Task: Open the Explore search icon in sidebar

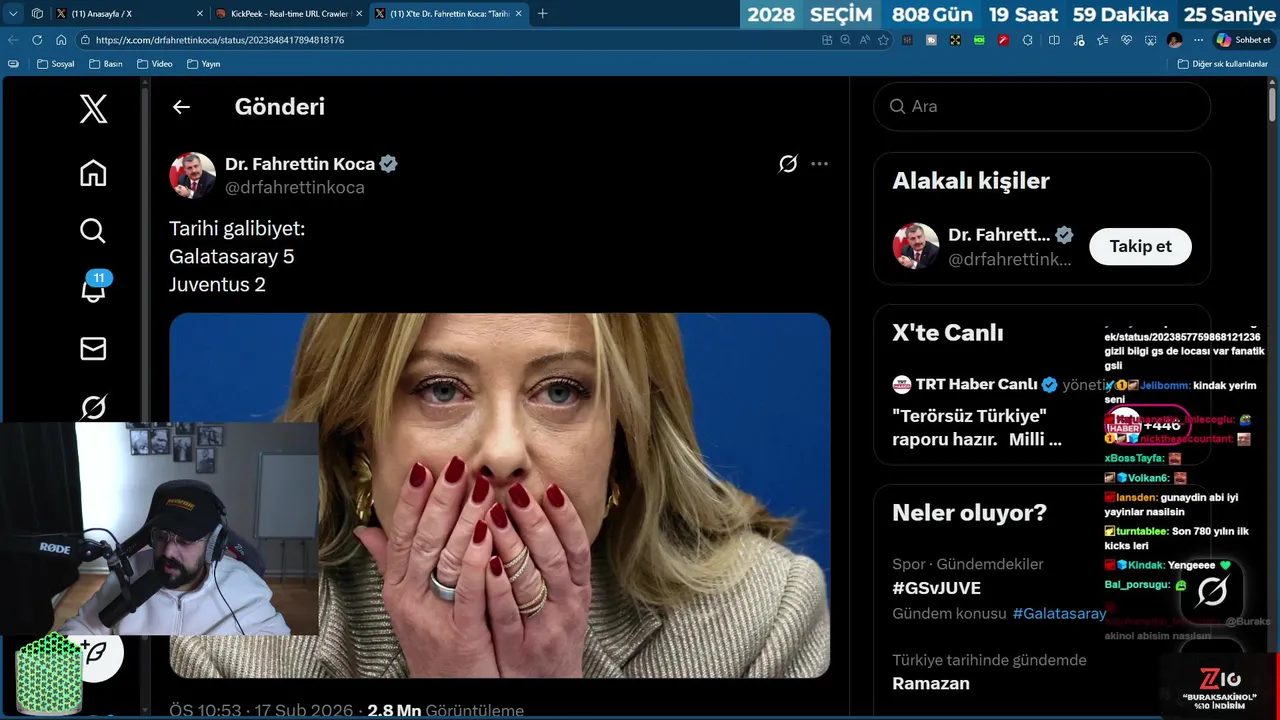Action: click(93, 231)
